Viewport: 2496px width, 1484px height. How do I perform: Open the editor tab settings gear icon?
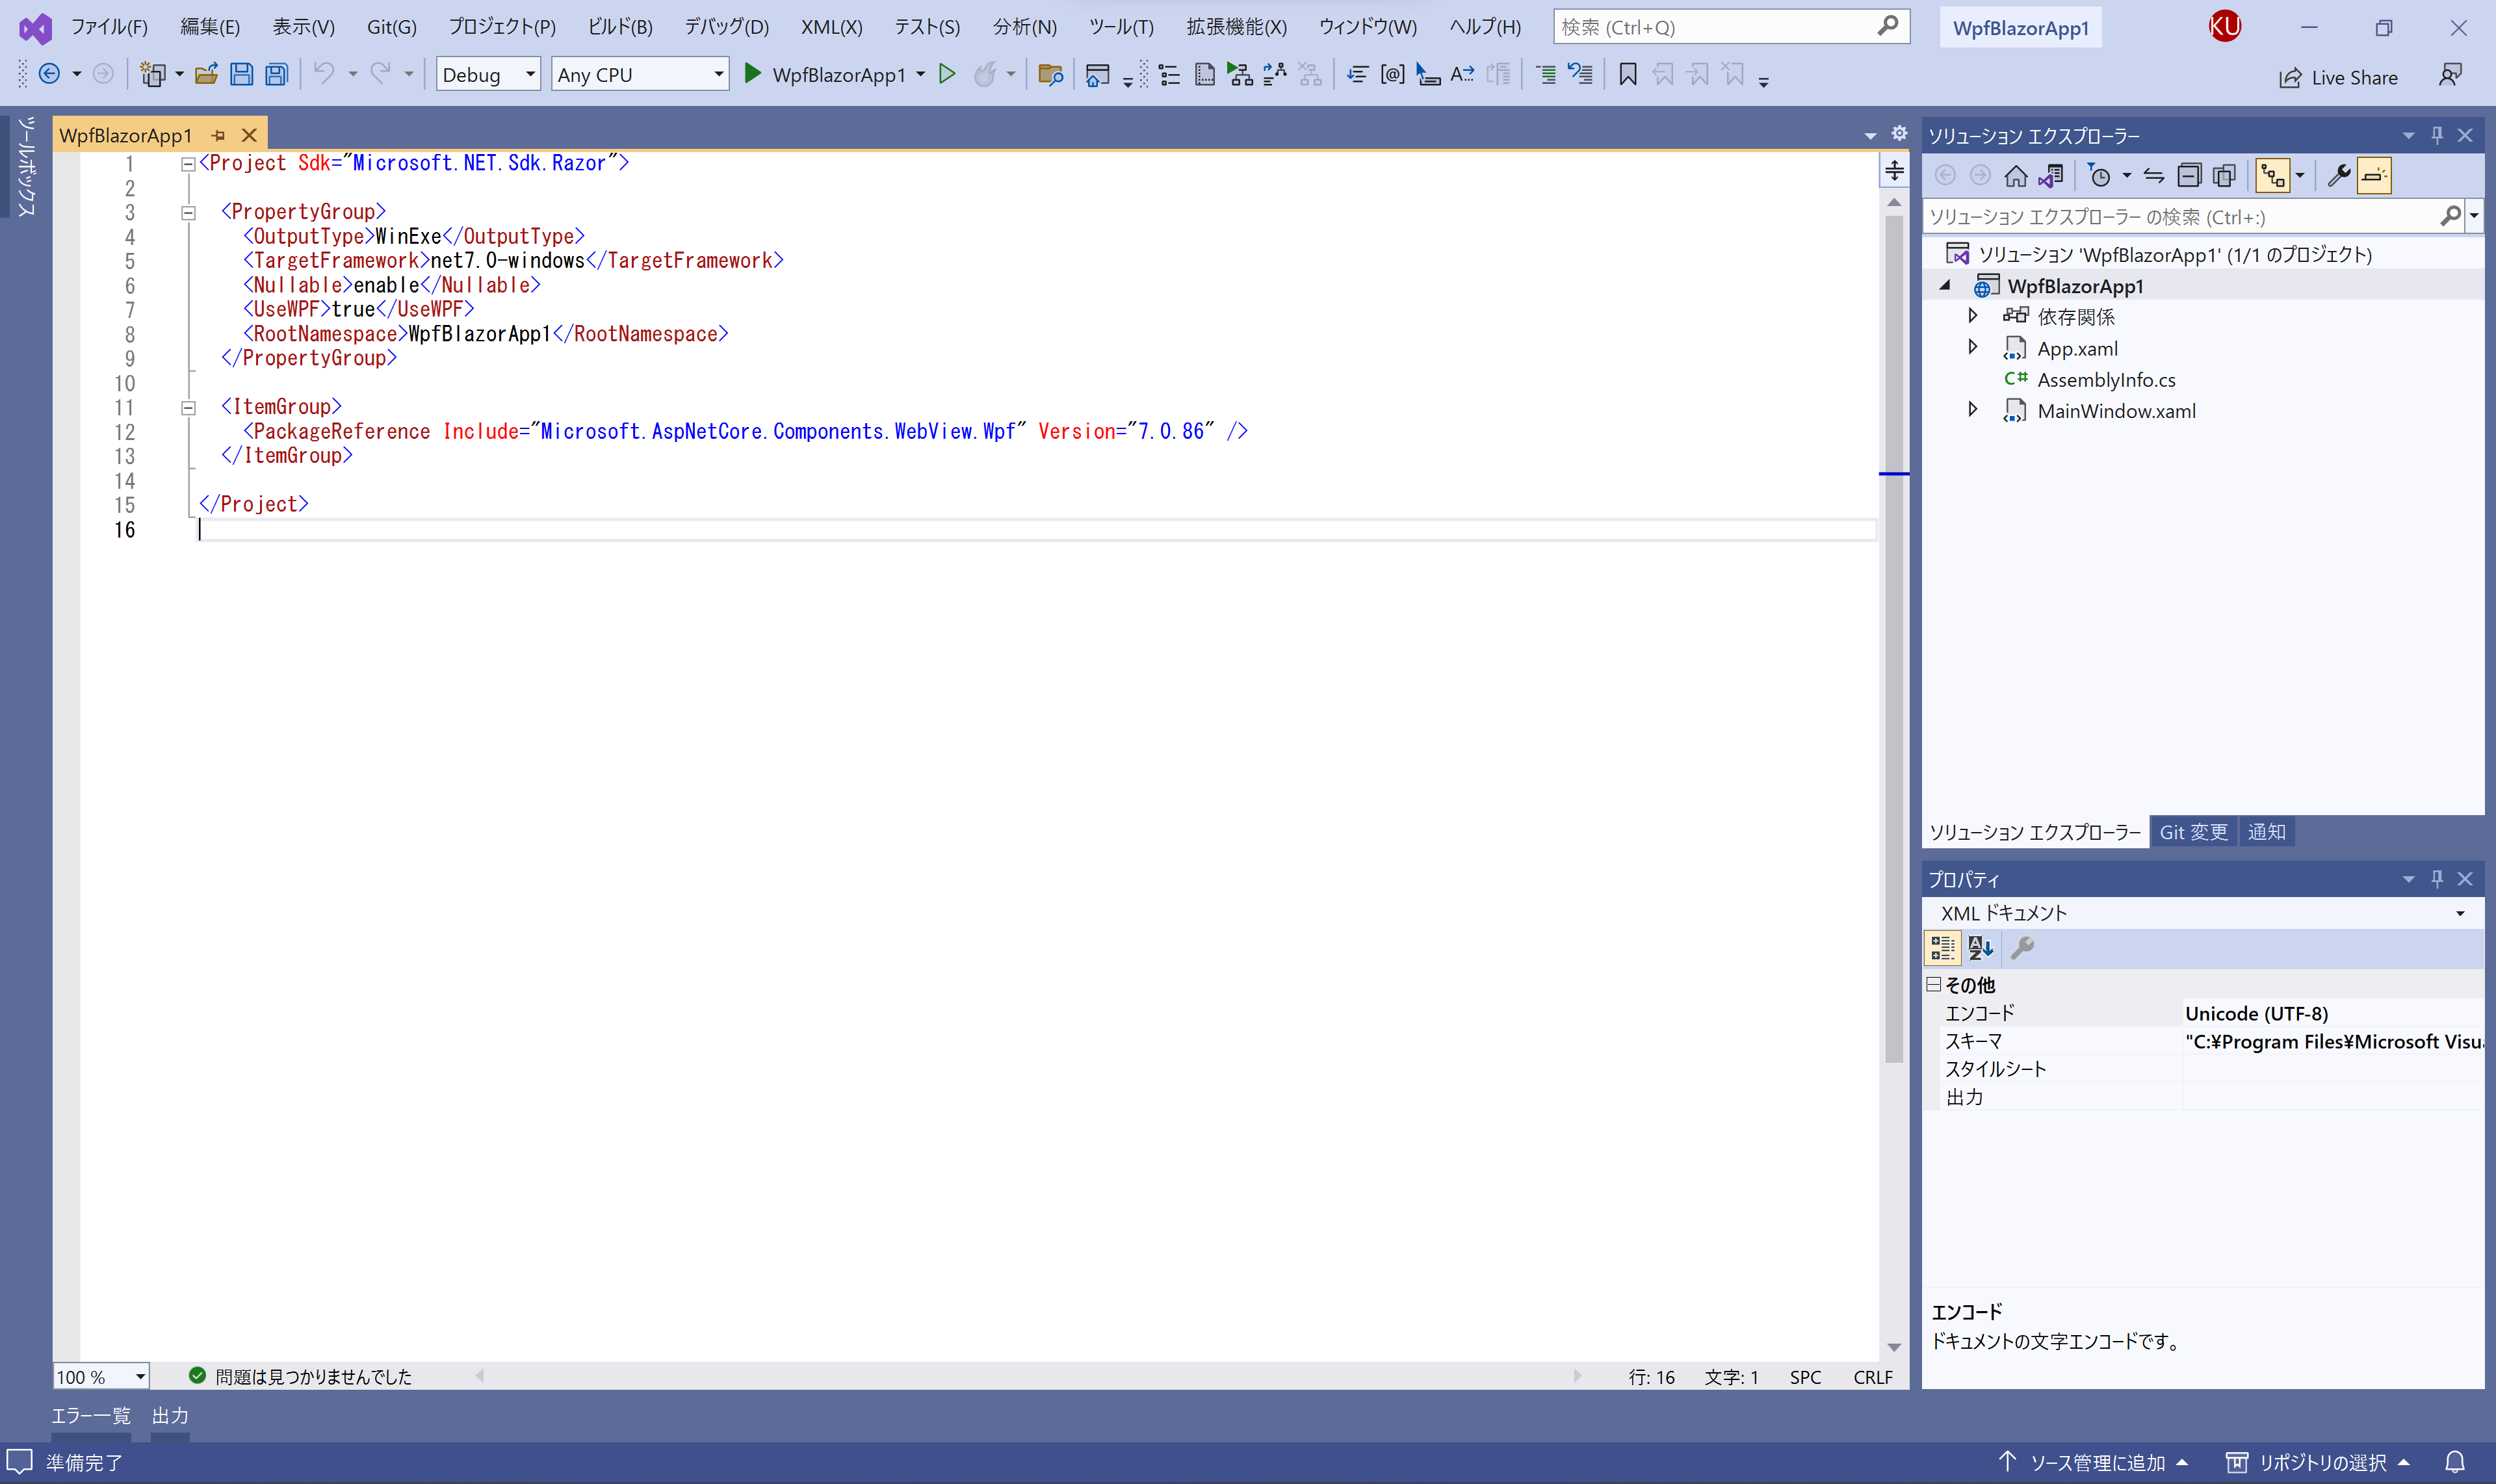(1899, 134)
